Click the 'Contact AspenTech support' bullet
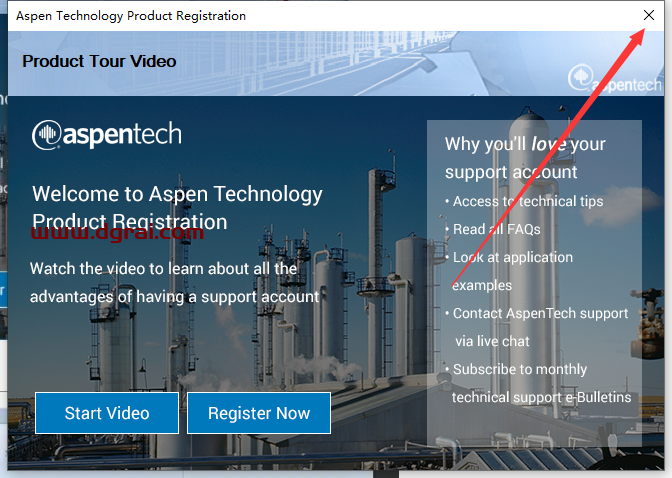Image resolution: width=672 pixels, height=478 pixels. (536, 313)
